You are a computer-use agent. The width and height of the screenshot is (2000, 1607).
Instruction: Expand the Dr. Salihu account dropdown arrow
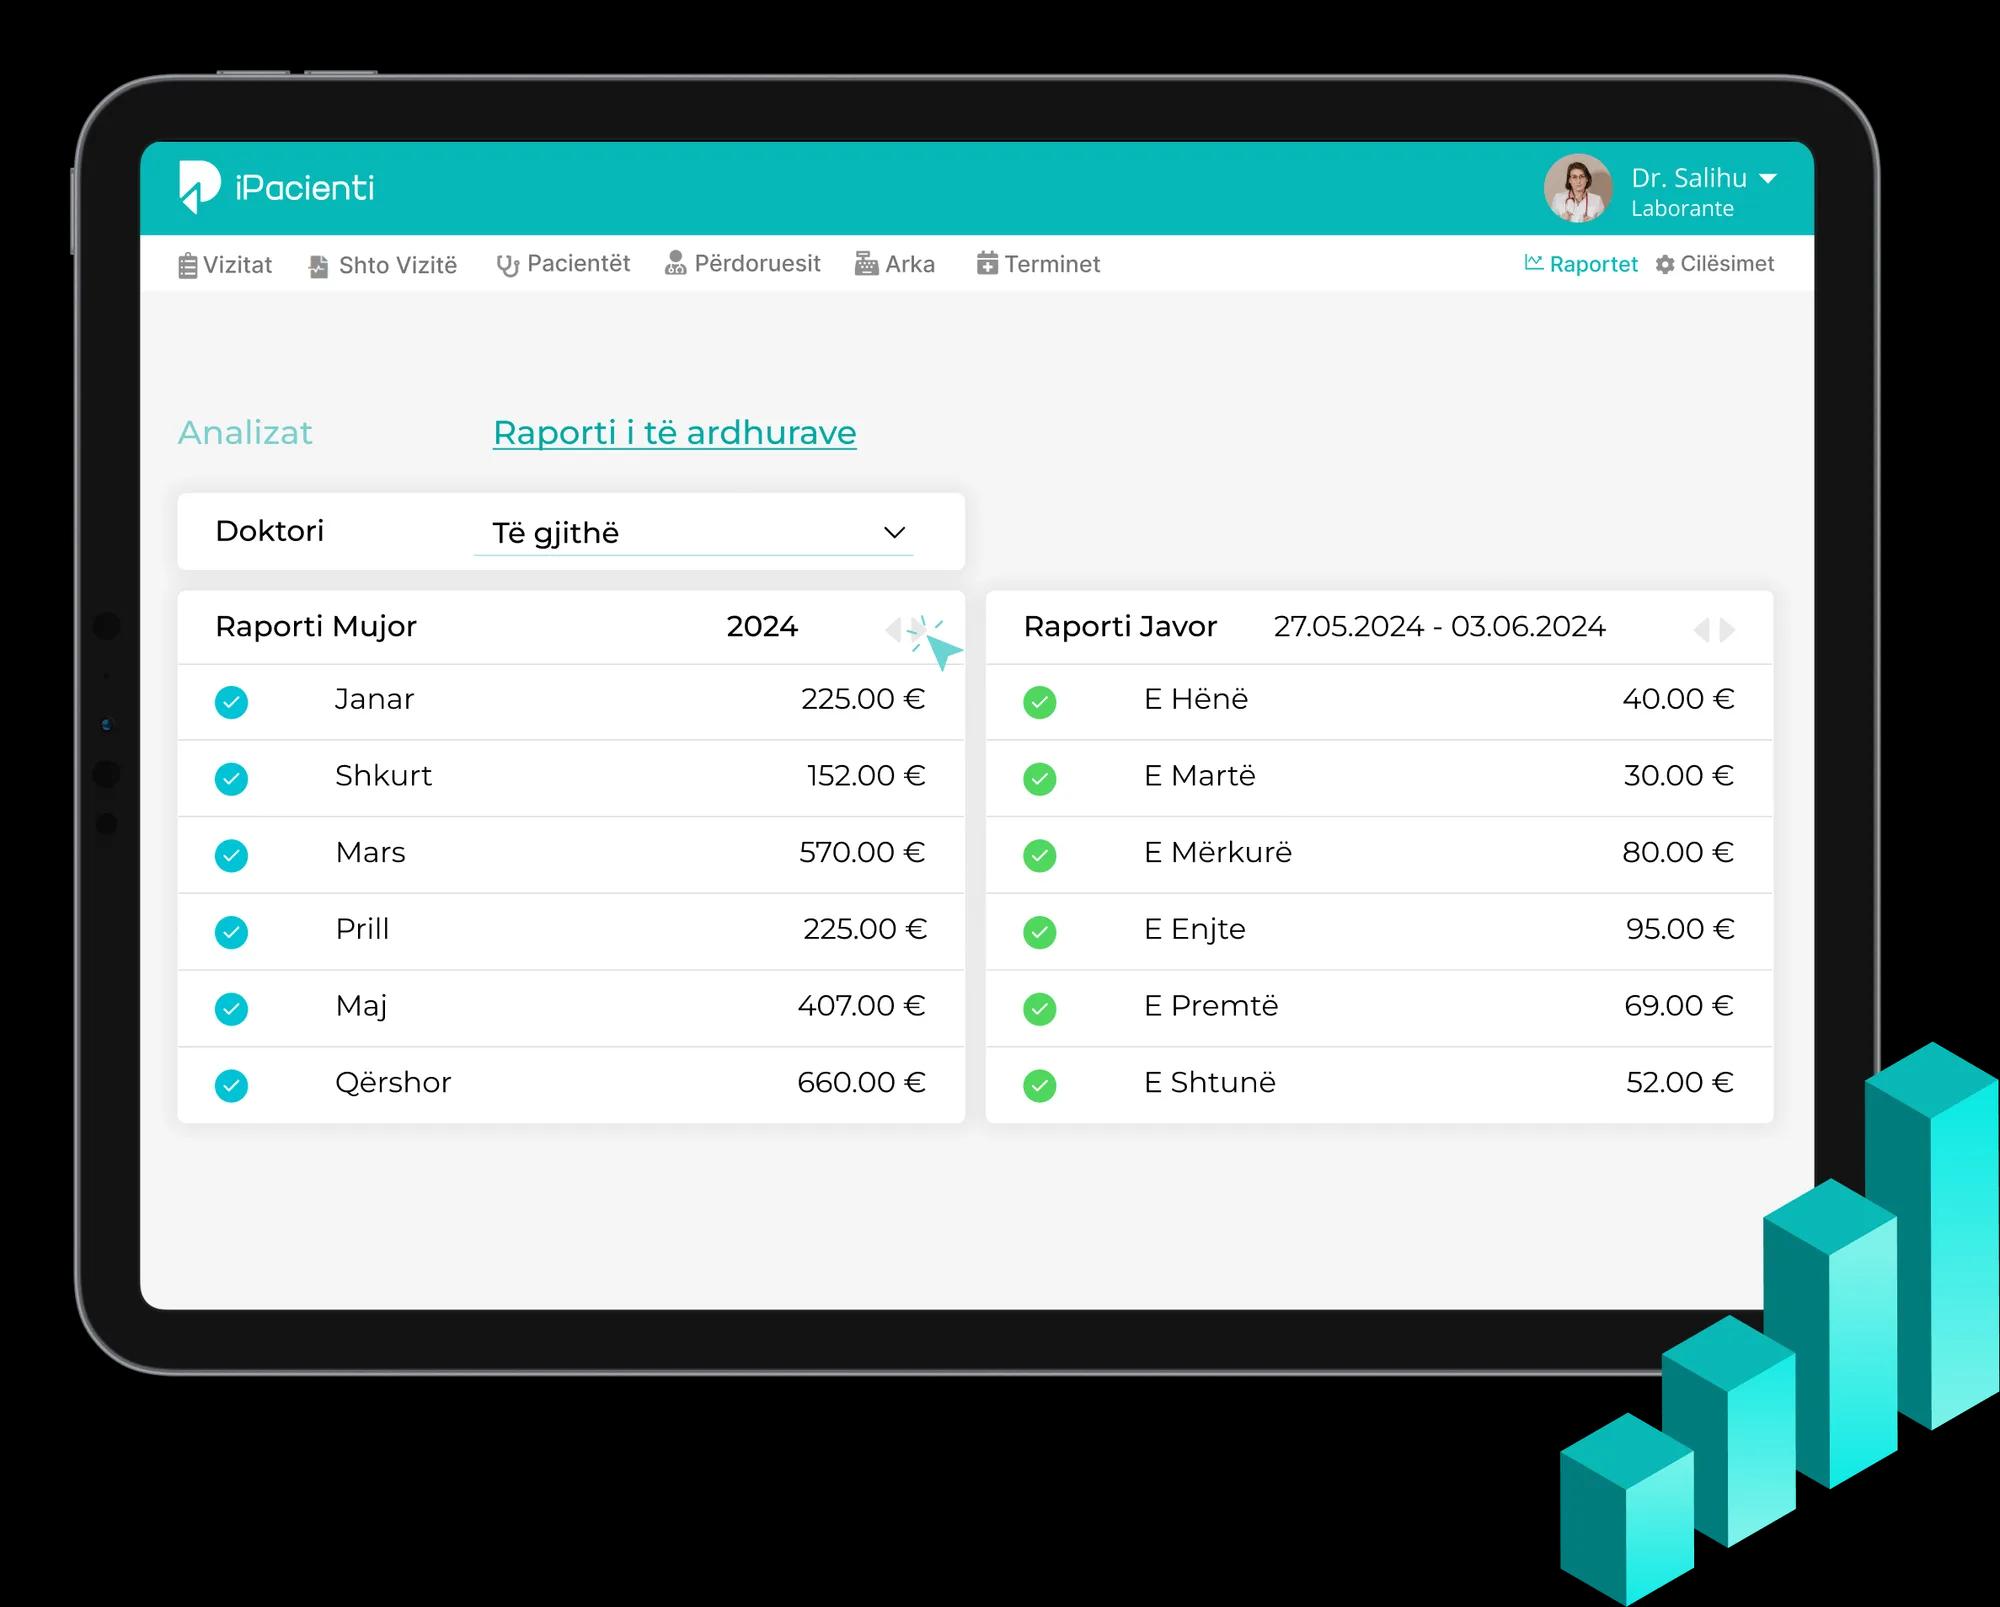pos(1768,178)
